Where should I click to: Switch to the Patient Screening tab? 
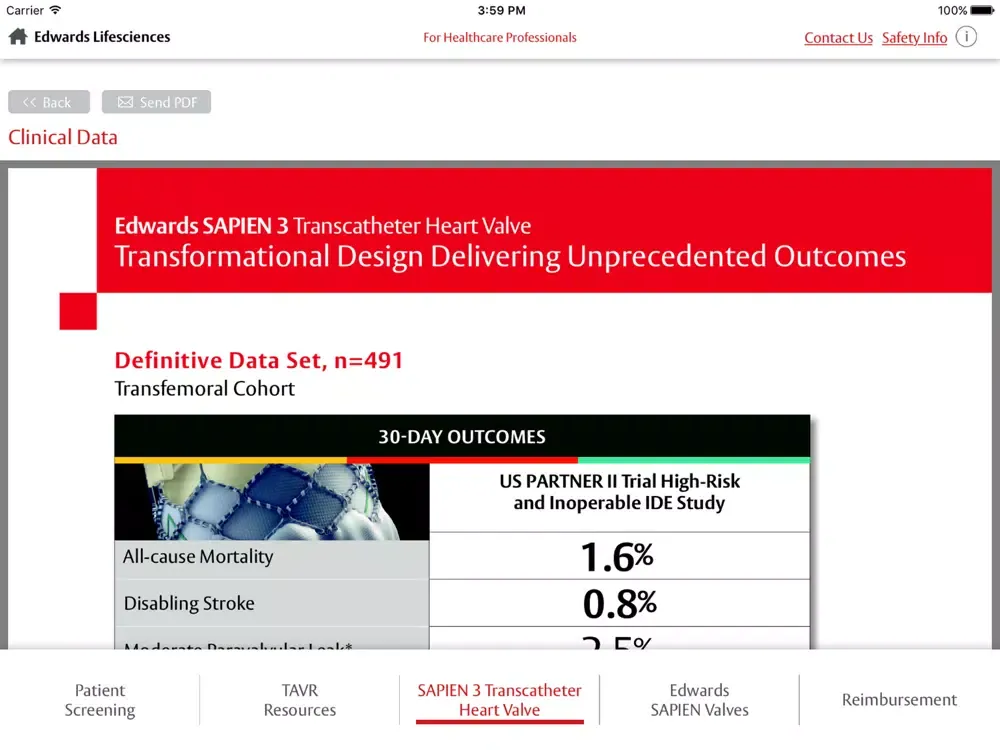pyautogui.click(x=100, y=700)
